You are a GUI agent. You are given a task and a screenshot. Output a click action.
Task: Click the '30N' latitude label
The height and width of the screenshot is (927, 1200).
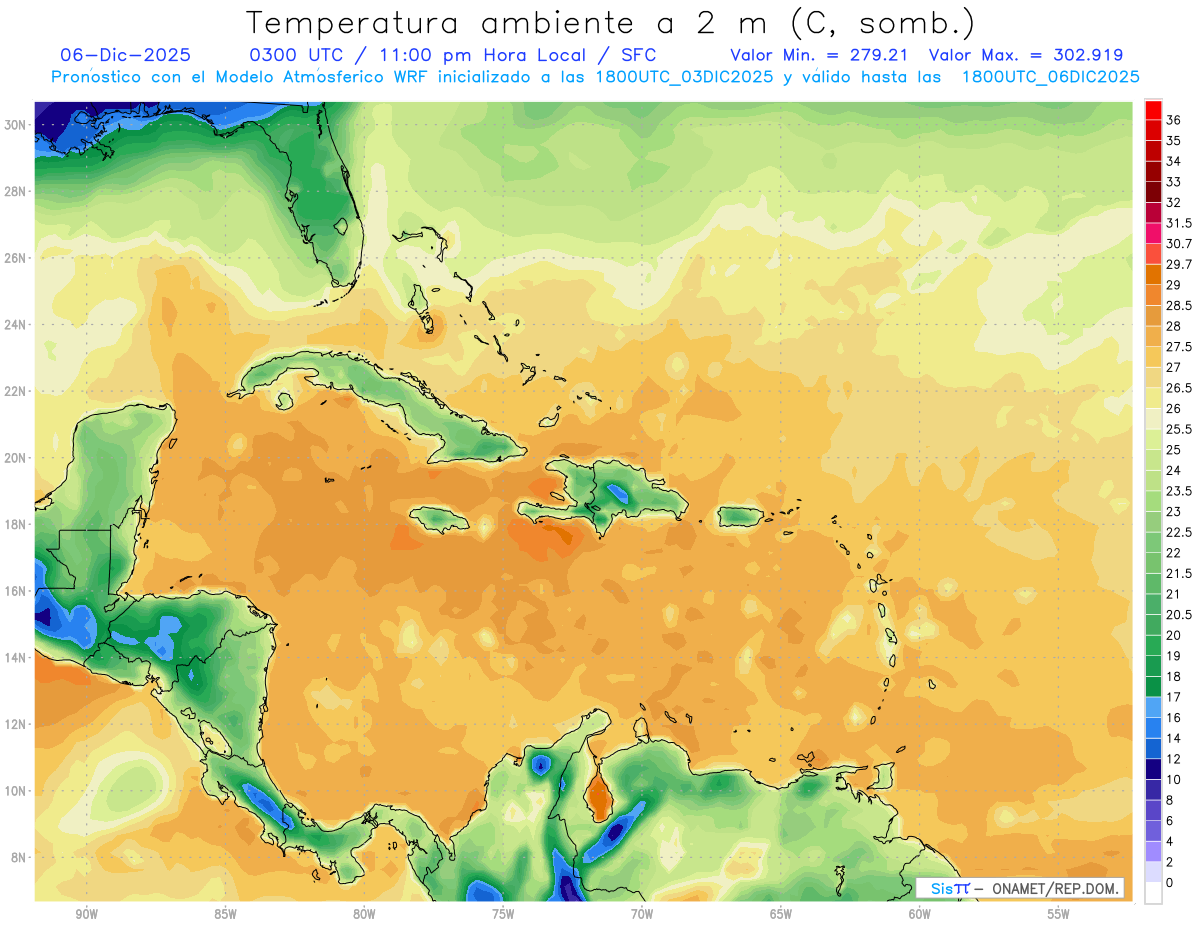[17, 124]
